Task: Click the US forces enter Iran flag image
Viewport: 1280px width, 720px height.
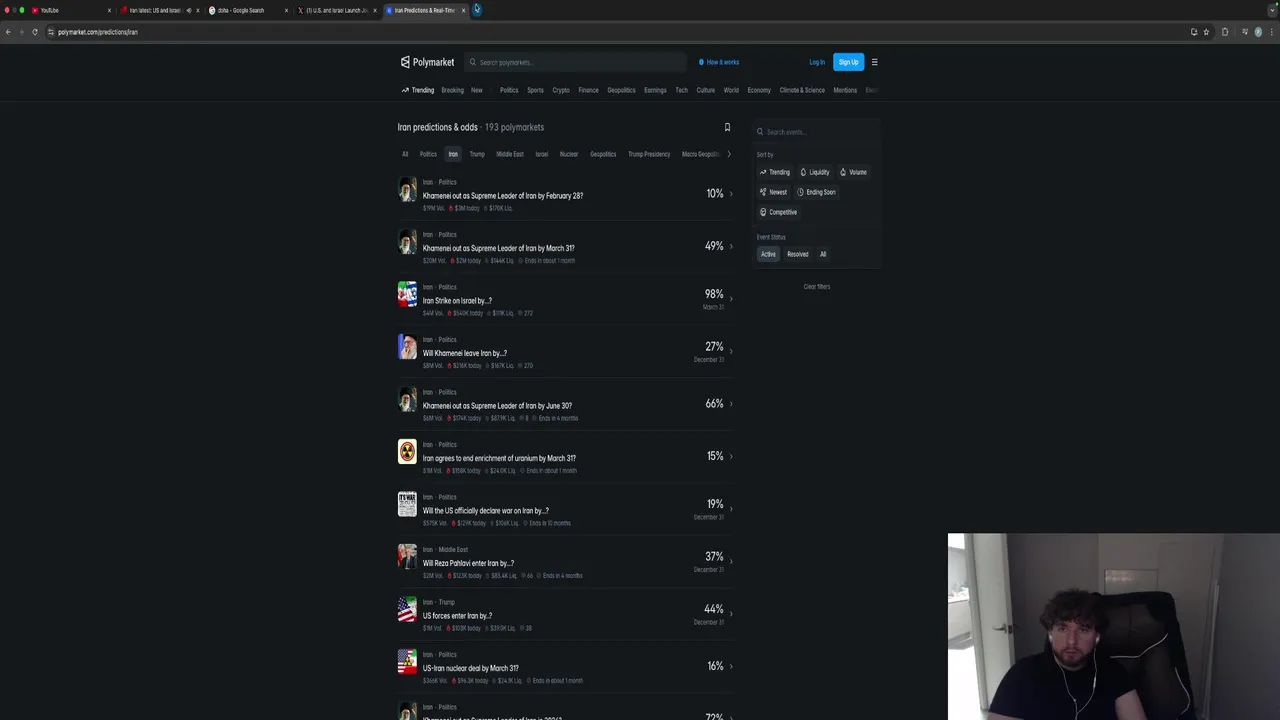Action: 407,609
